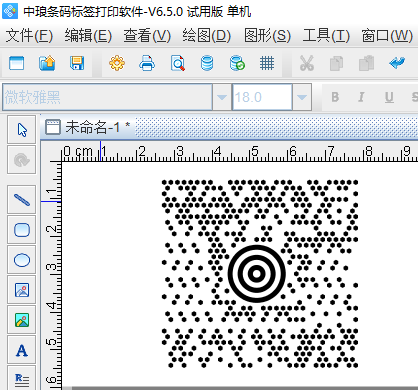Toggle the grid display icon

(x=267, y=63)
